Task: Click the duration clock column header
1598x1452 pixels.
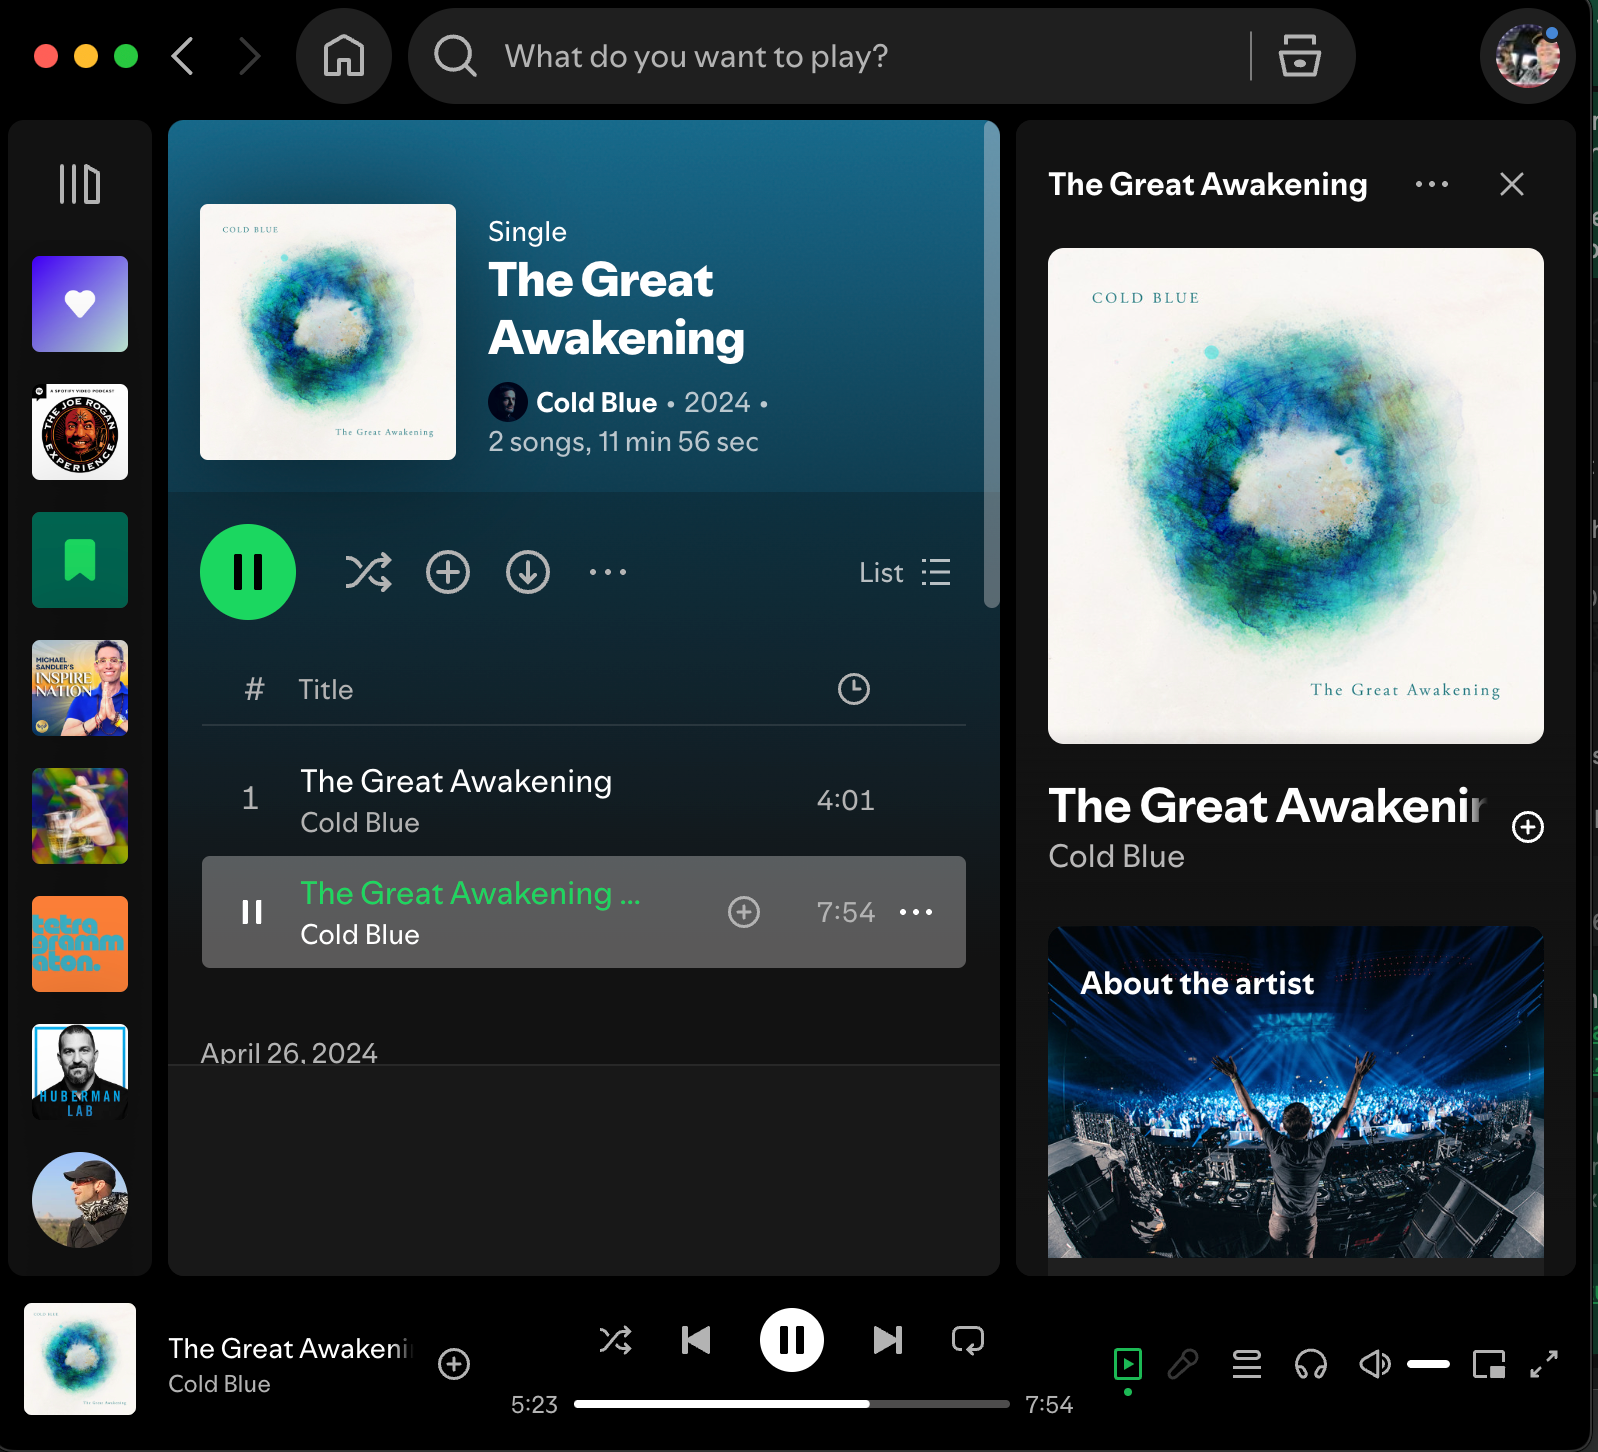Action: pos(854,689)
